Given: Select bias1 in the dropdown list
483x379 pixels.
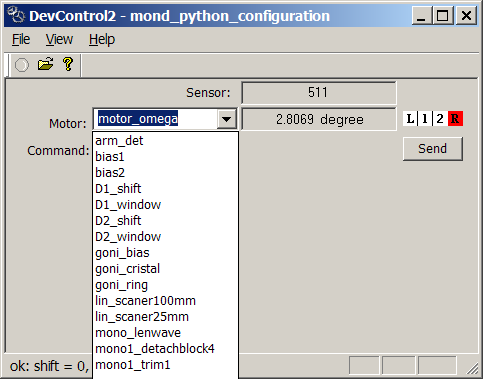Looking at the screenshot, I should coord(165,157).
